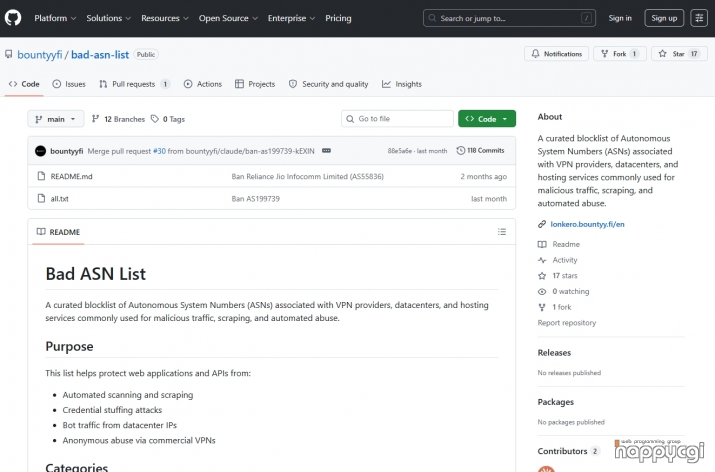Viewport: 715px width, 472px height.
Task: Open 12 Branches list
Action: (x=118, y=119)
